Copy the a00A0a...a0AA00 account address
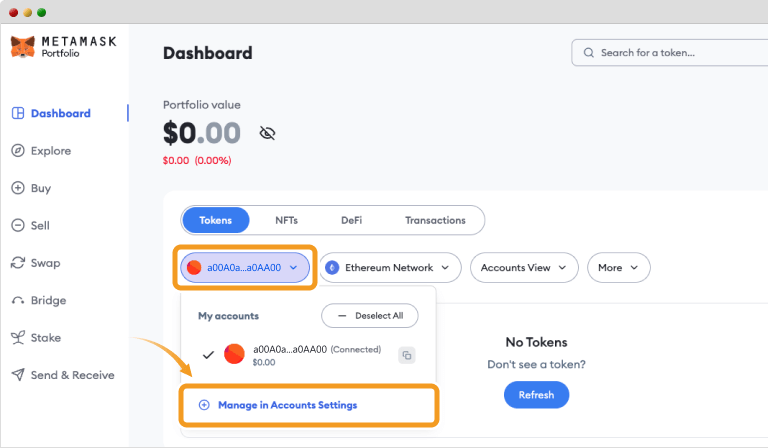The height and width of the screenshot is (448, 768). (x=407, y=355)
